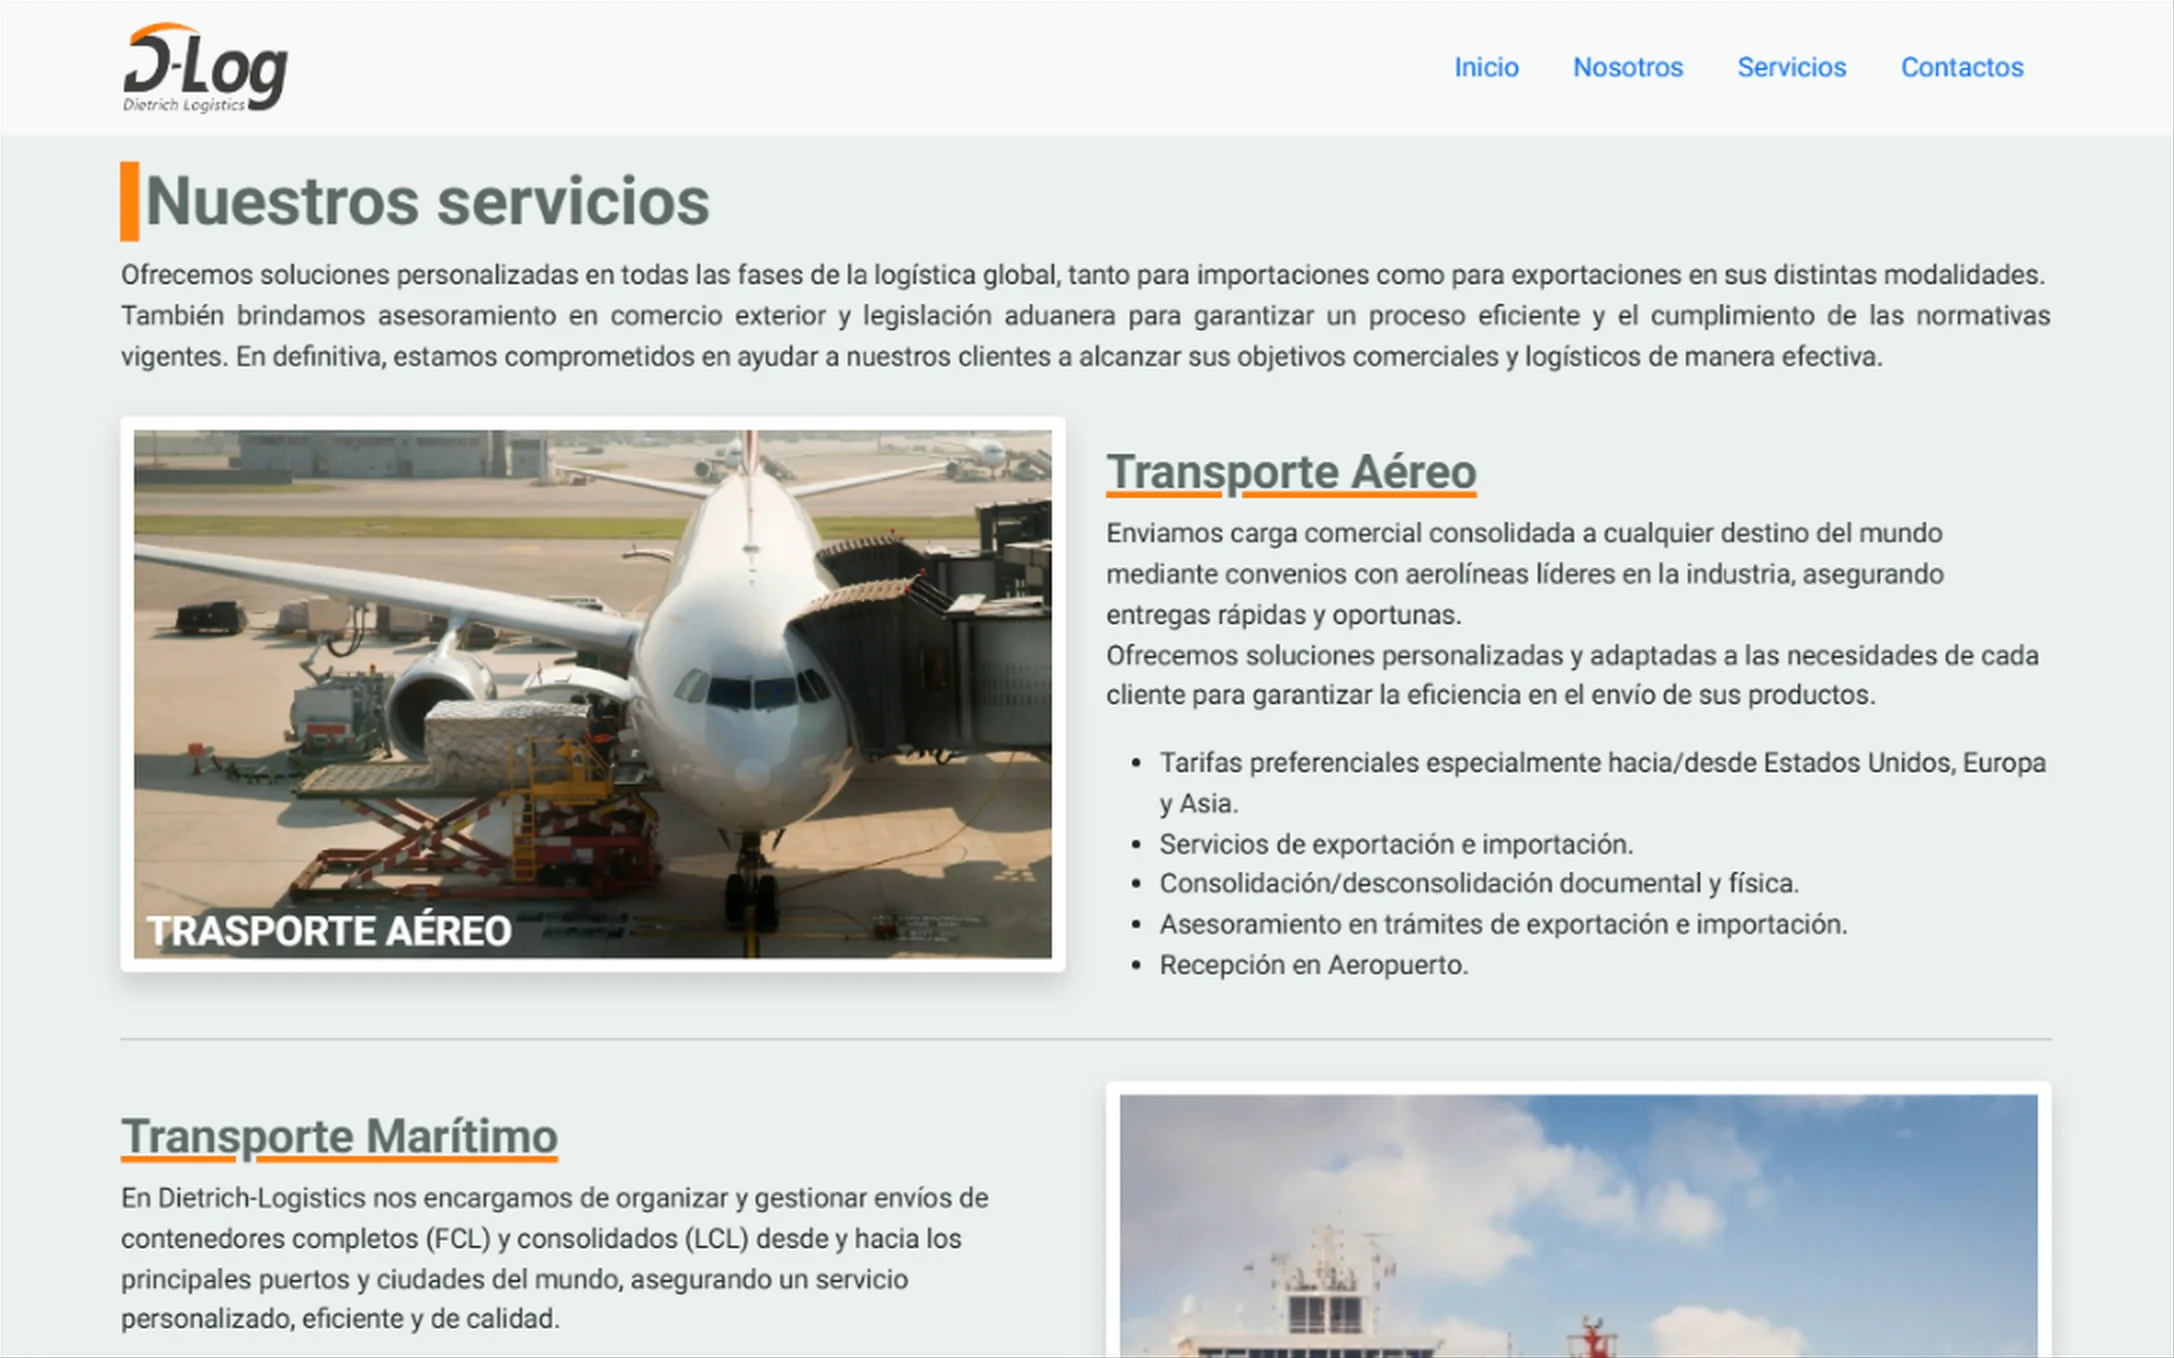The width and height of the screenshot is (2174, 1358).
Task: Click the D-Log Dietrich Logistics logo
Action: pyautogui.click(x=205, y=68)
